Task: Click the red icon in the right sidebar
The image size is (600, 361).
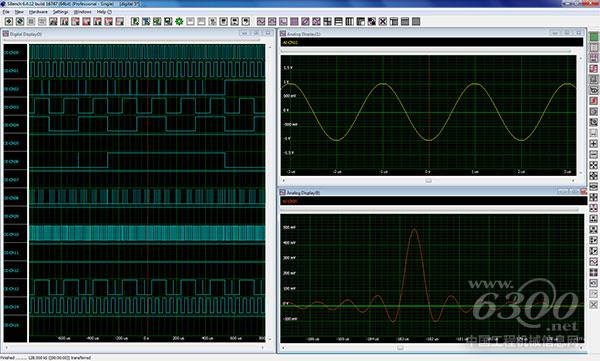Action: click(593, 101)
